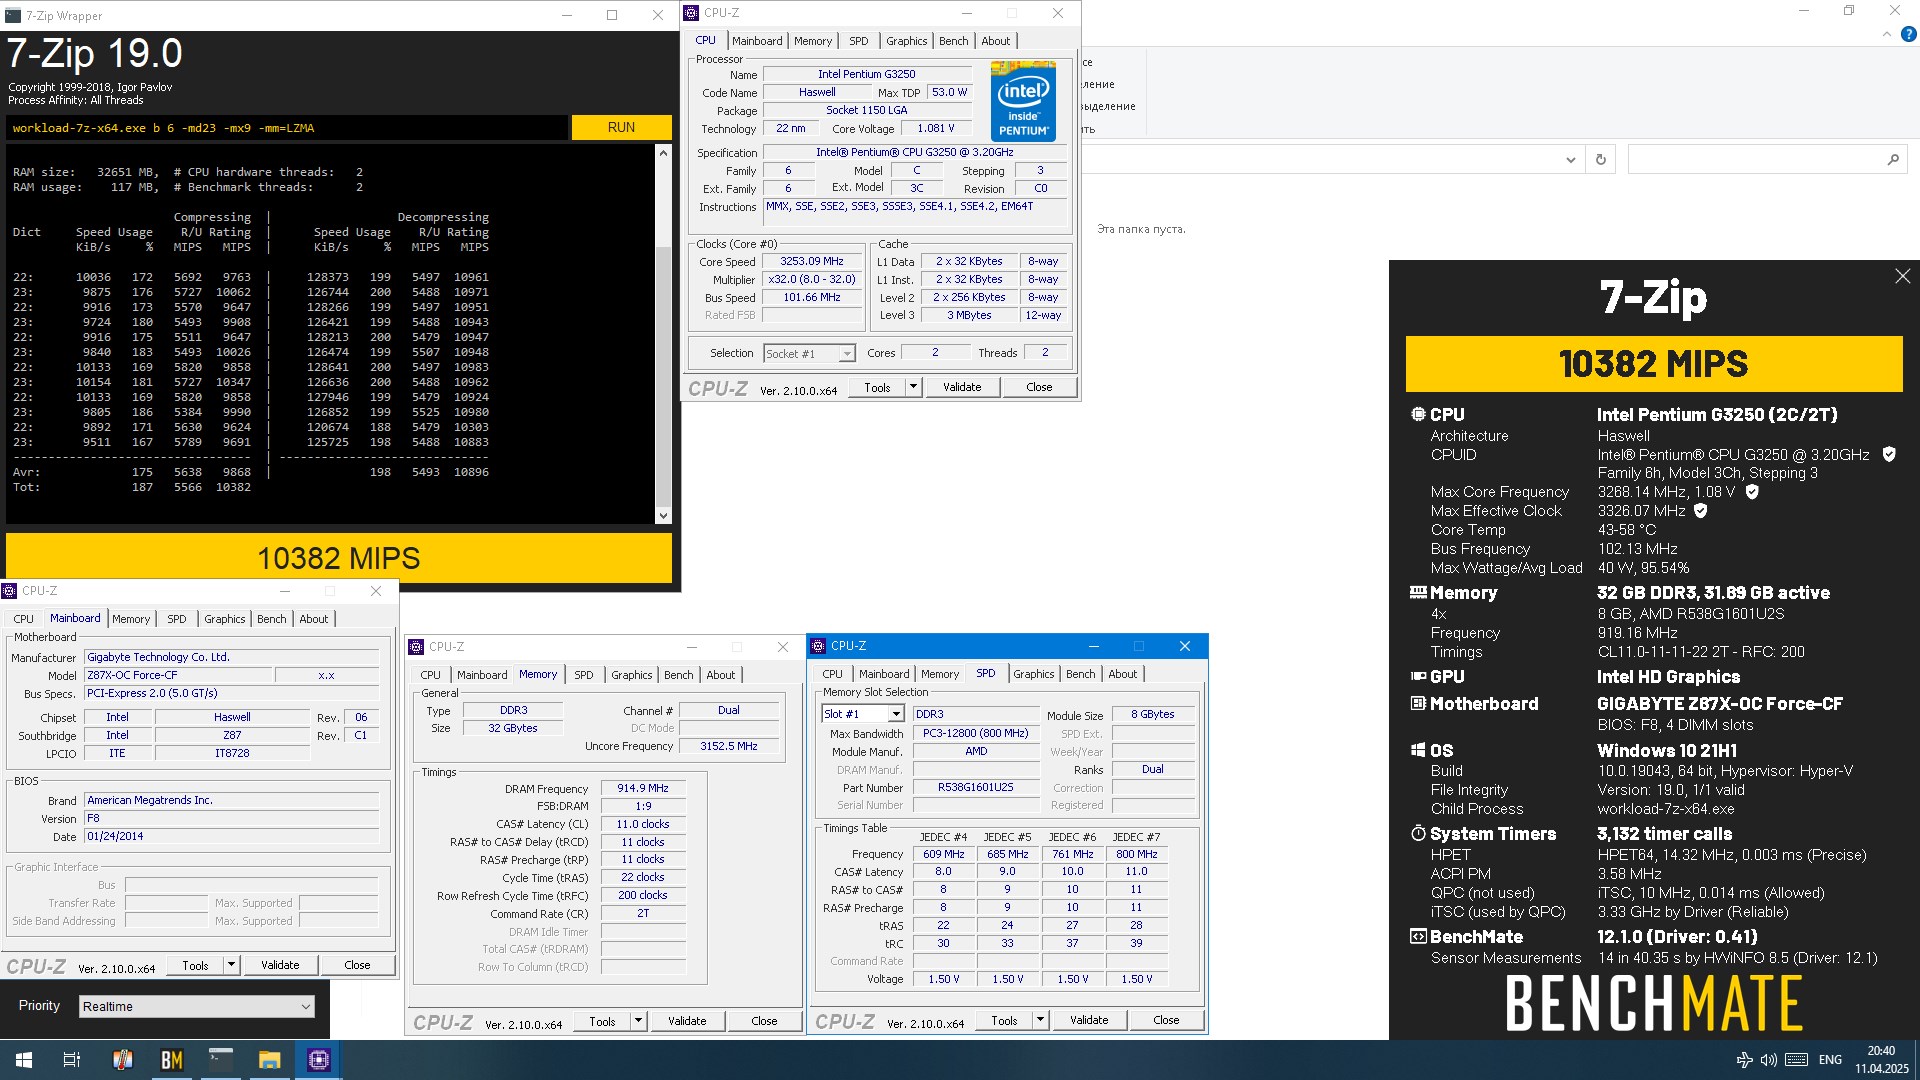Click the Windows OS icon in BenchMate panel
The height and width of the screenshot is (1080, 1920).
pyautogui.click(x=1418, y=751)
